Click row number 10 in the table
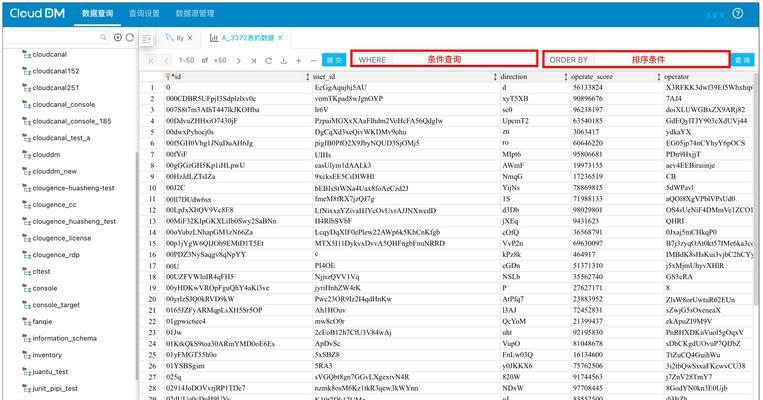 (152, 188)
